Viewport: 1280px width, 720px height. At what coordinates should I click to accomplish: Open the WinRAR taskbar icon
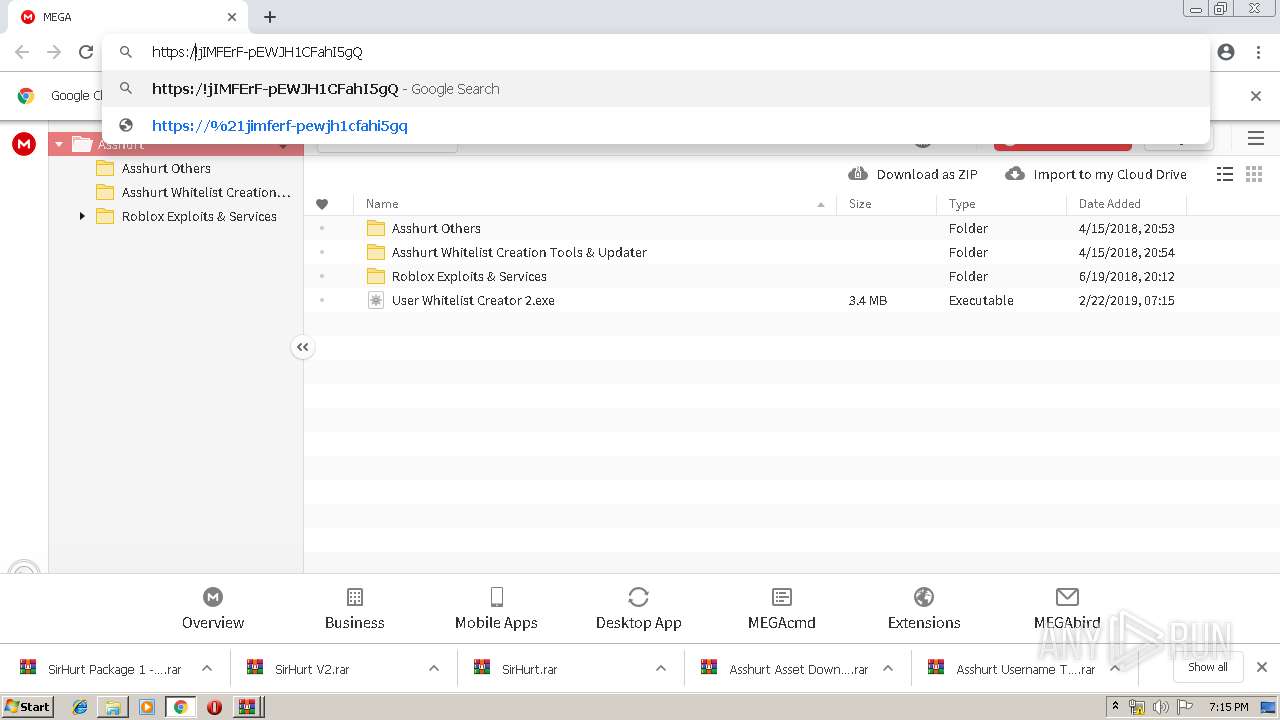[x=247, y=707]
